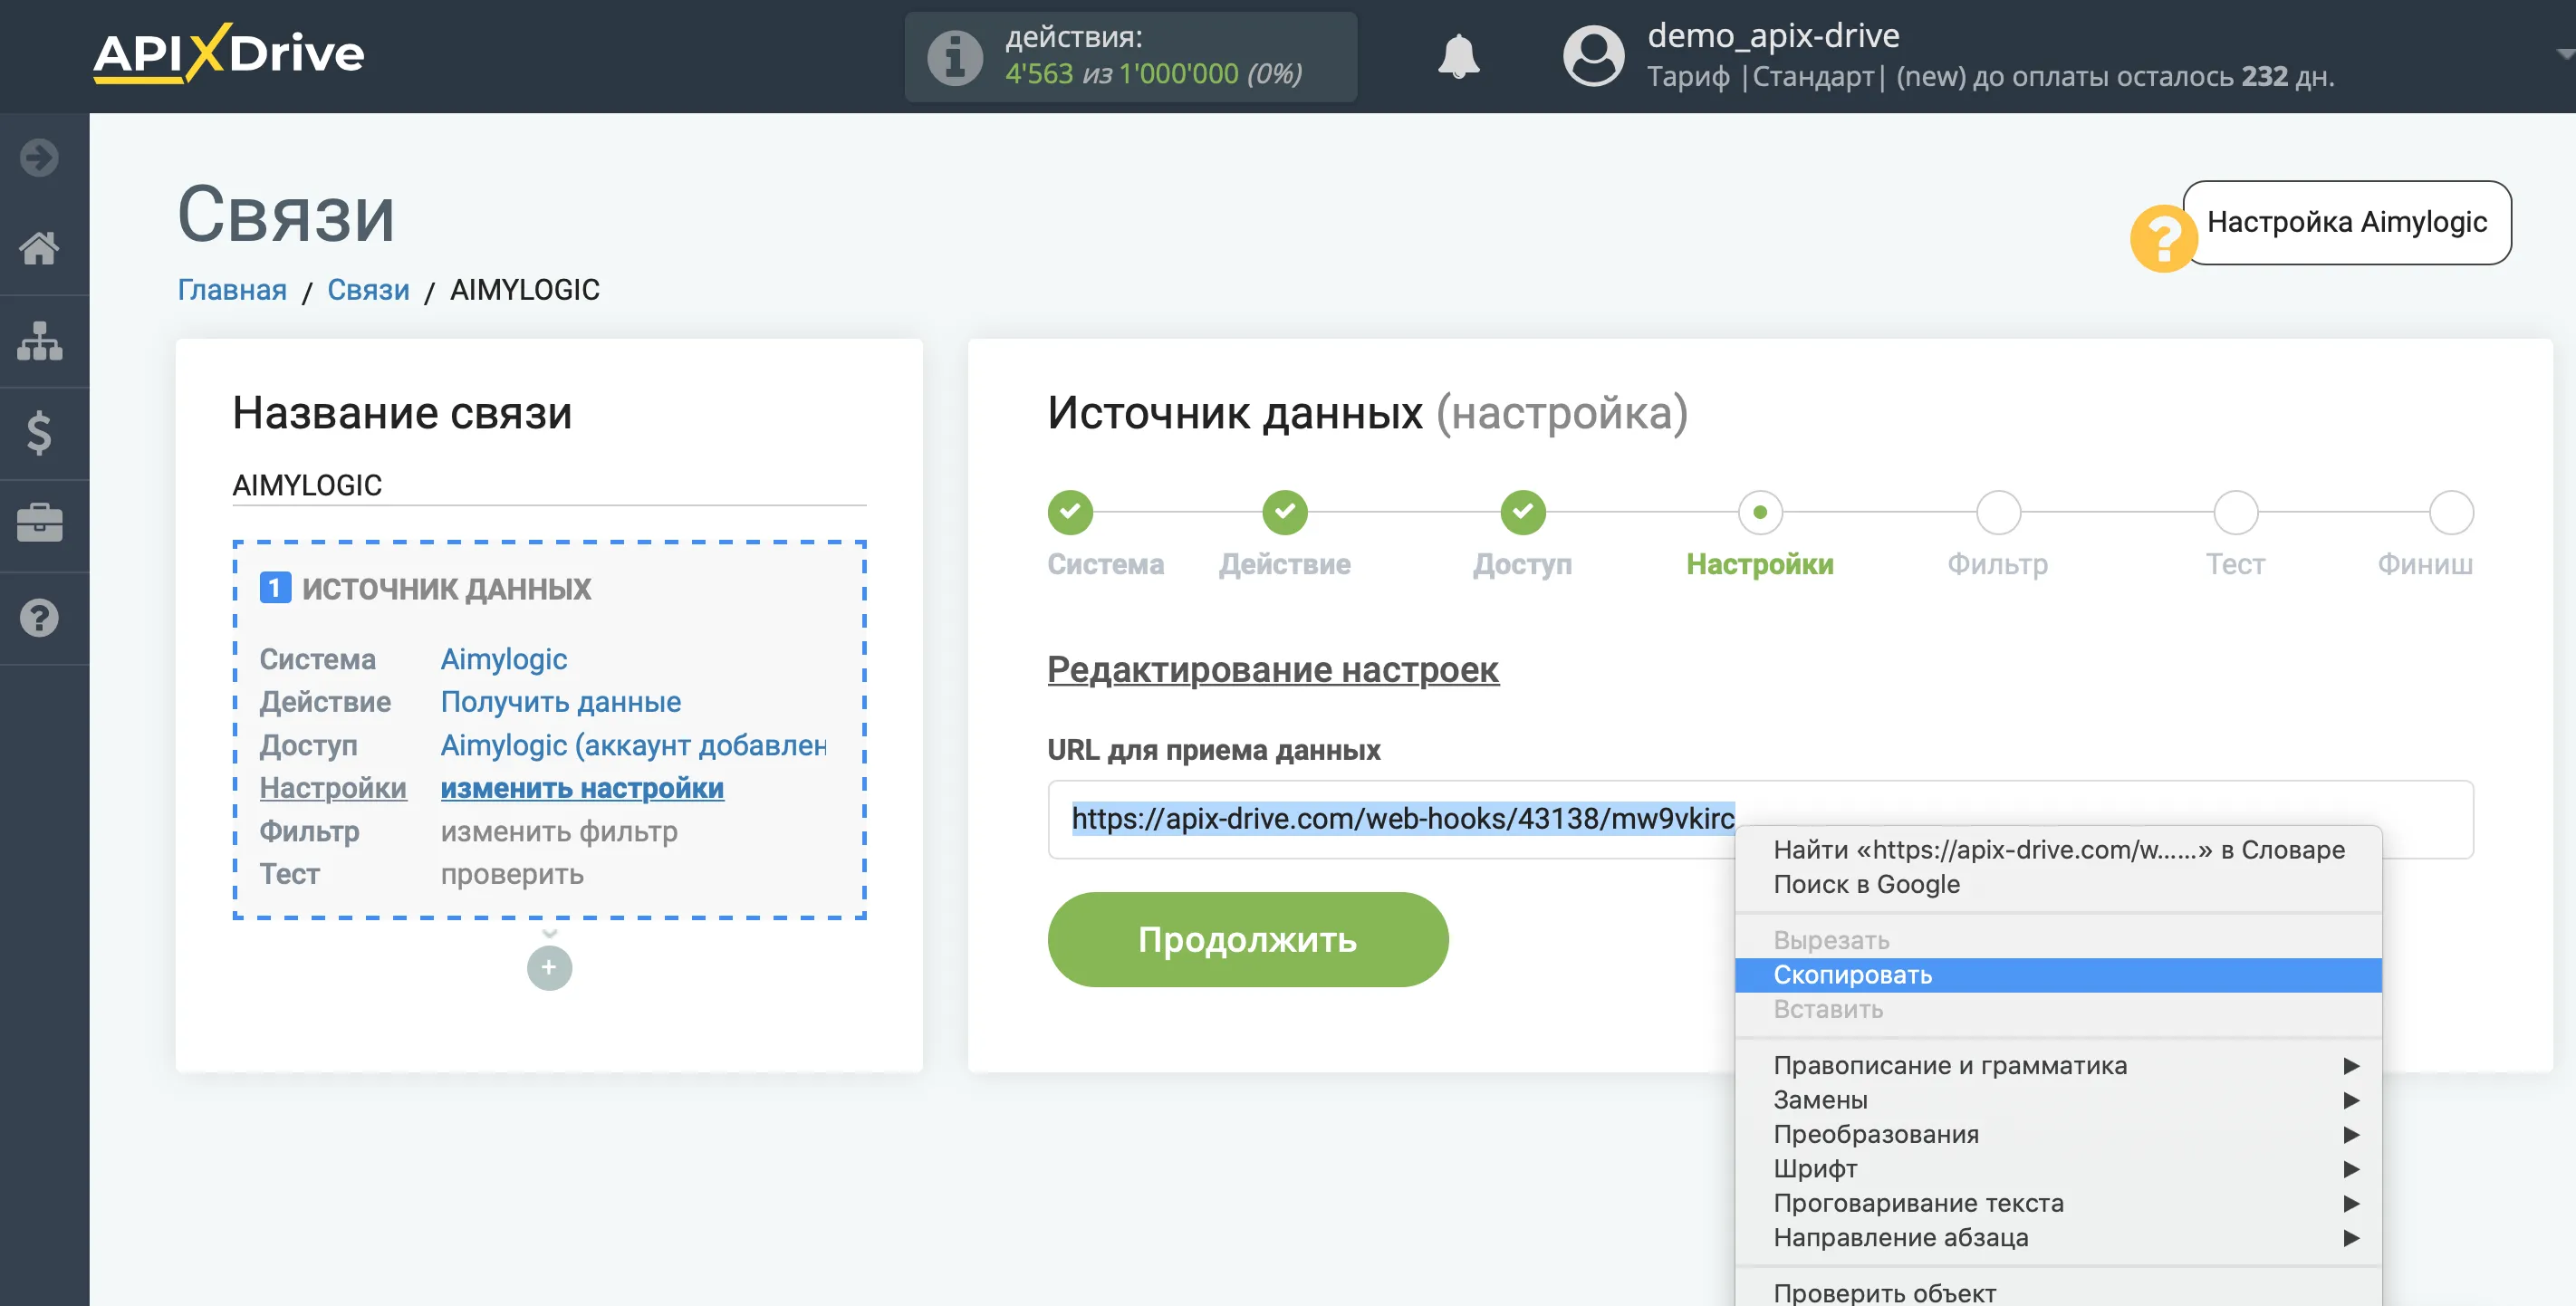2576x1306 pixels.
Task: Expand the account menu arrow in the header
Action: pos(2564,54)
